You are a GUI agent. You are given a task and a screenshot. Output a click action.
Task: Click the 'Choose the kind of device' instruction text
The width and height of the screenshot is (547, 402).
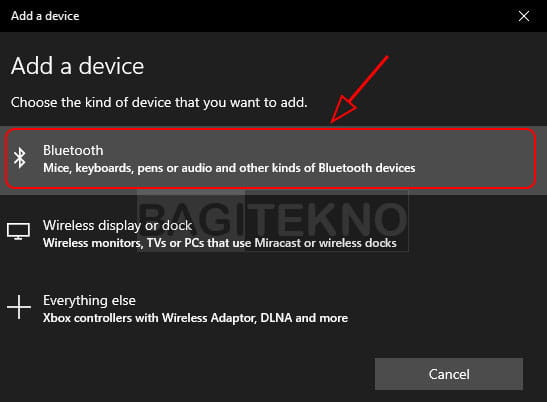click(x=159, y=103)
